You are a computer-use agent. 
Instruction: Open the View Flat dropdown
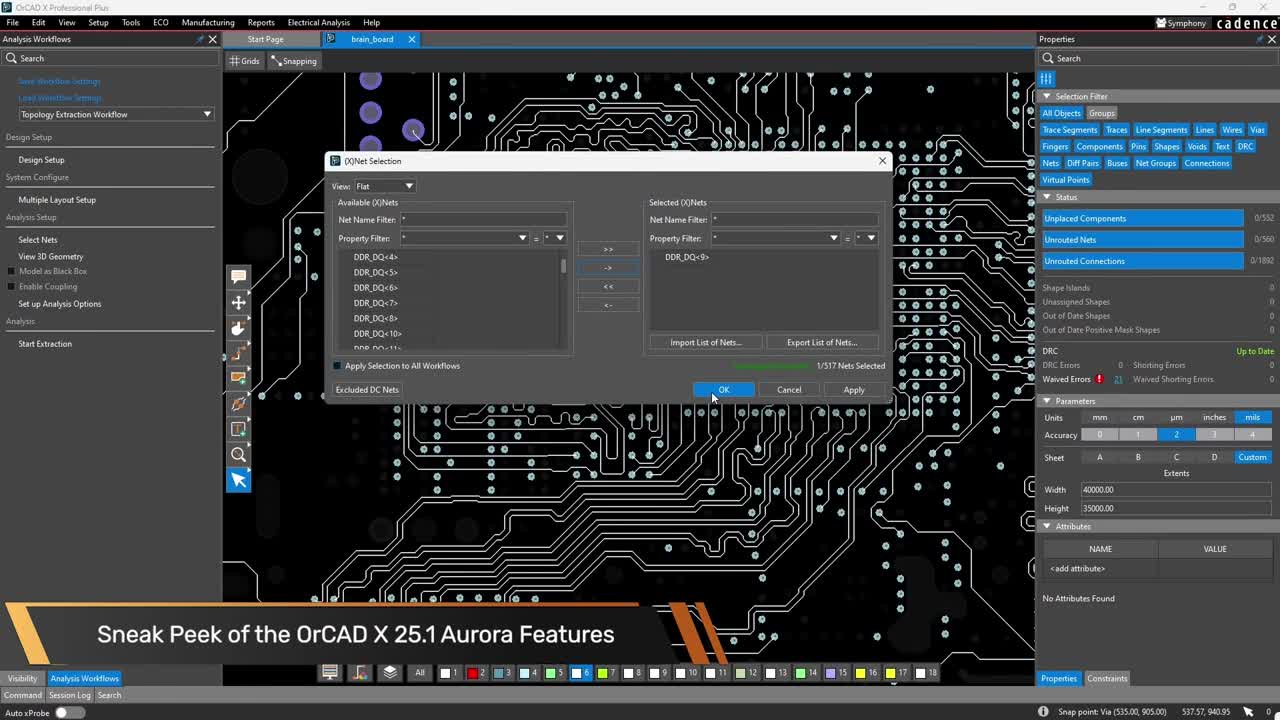point(384,186)
